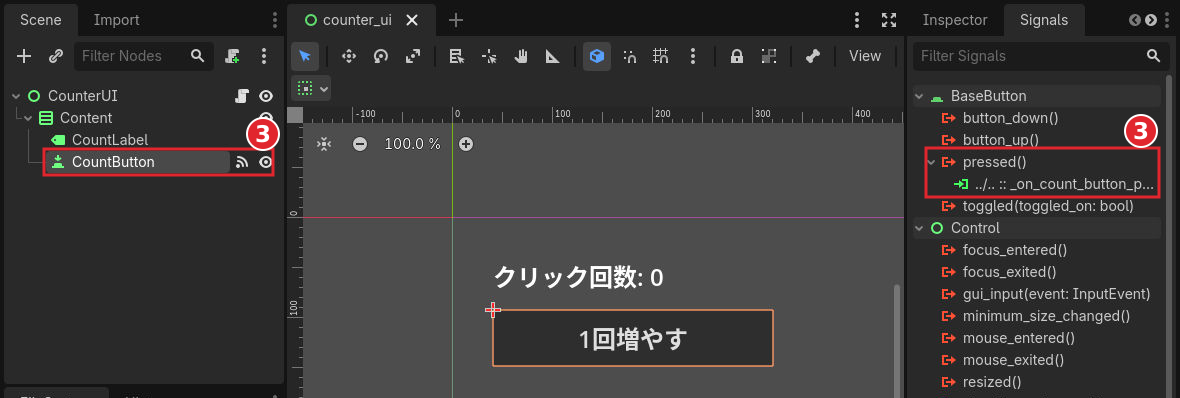Switch to the Inspector tab
This screenshot has height=398, width=1180.
tap(955, 20)
